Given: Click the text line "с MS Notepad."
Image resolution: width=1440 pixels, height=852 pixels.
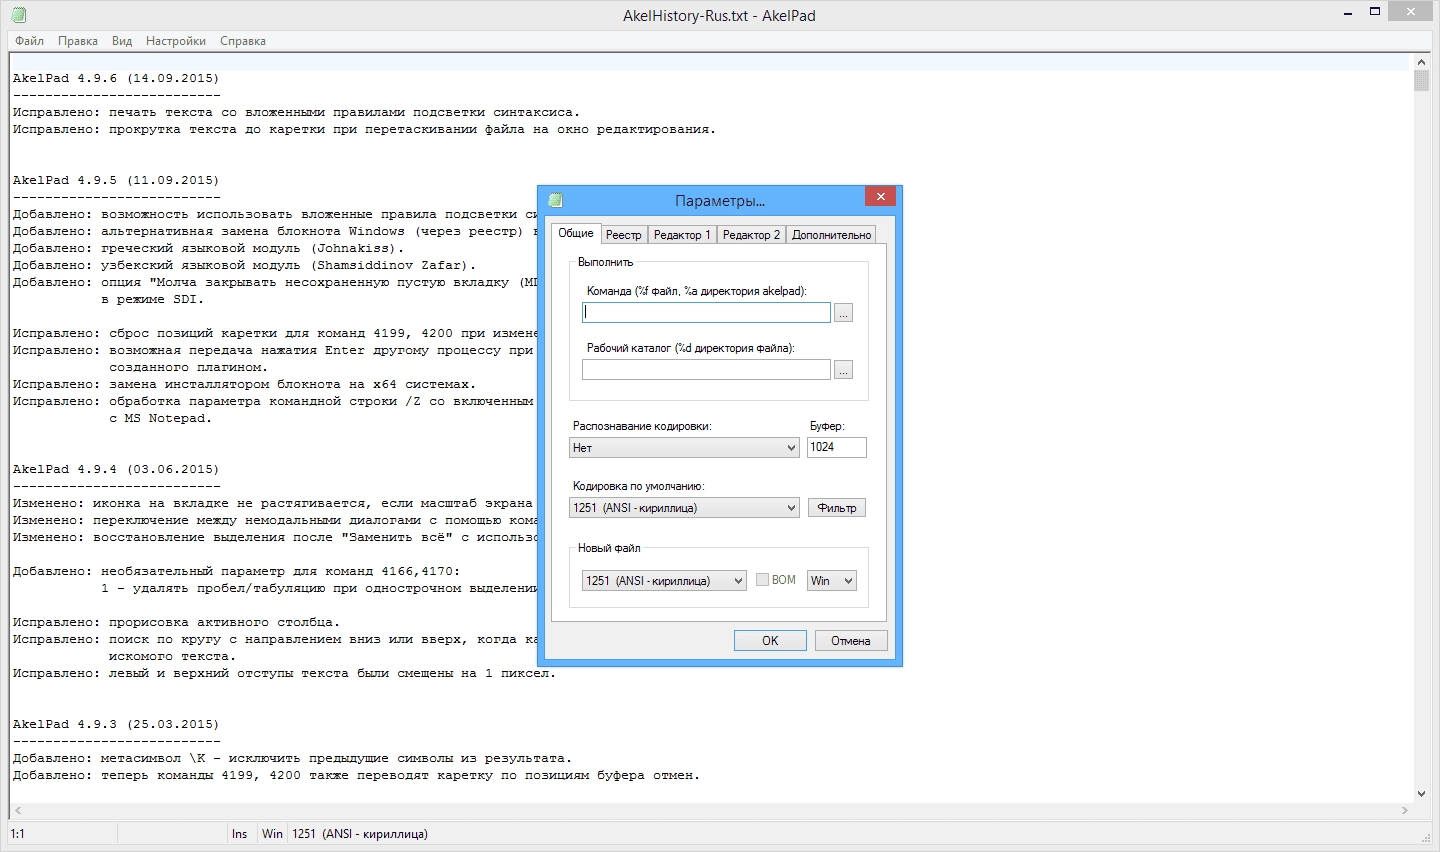Looking at the screenshot, I should [160, 418].
